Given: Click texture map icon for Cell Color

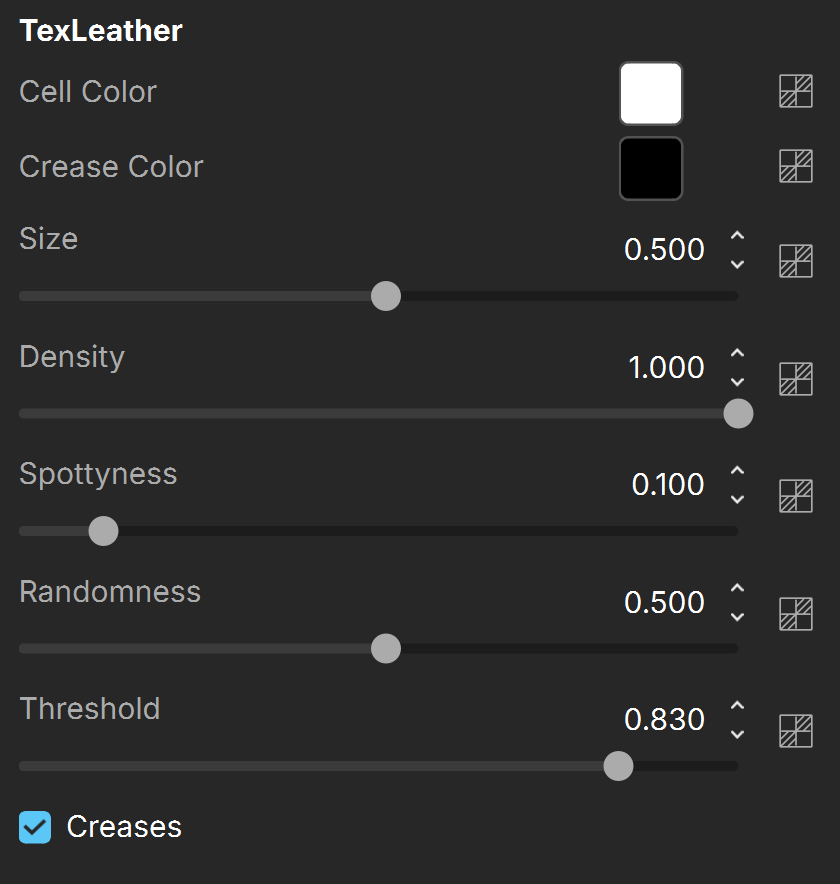Looking at the screenshot, I should (x=795, y=91).
